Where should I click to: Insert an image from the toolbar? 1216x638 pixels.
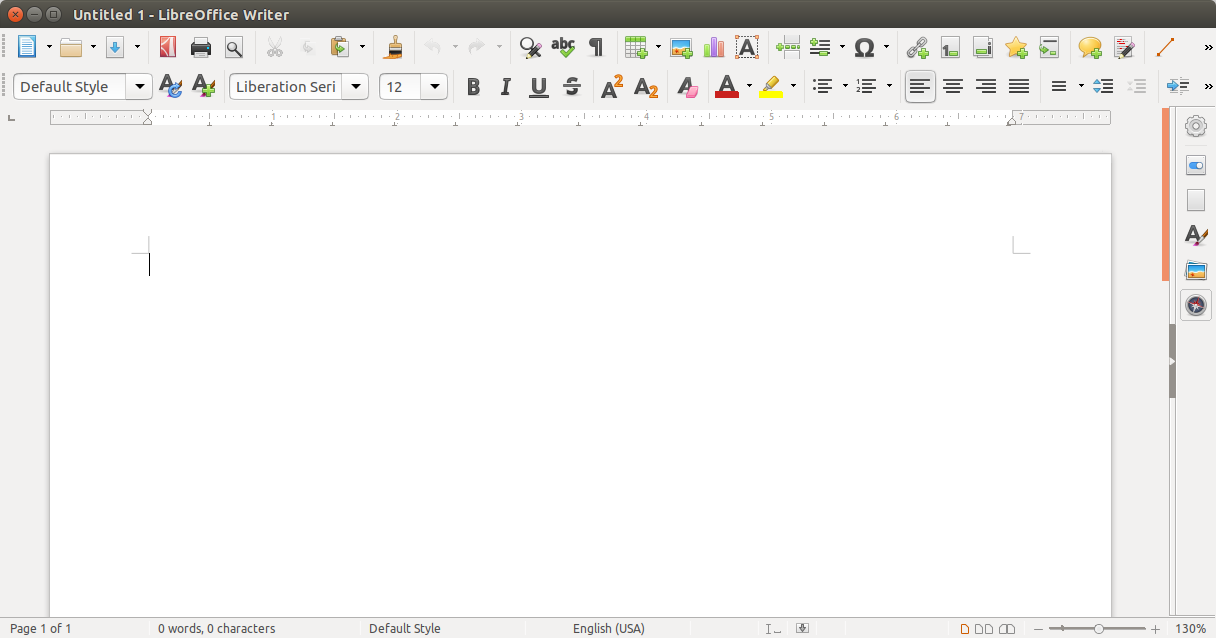coord(681,47)
